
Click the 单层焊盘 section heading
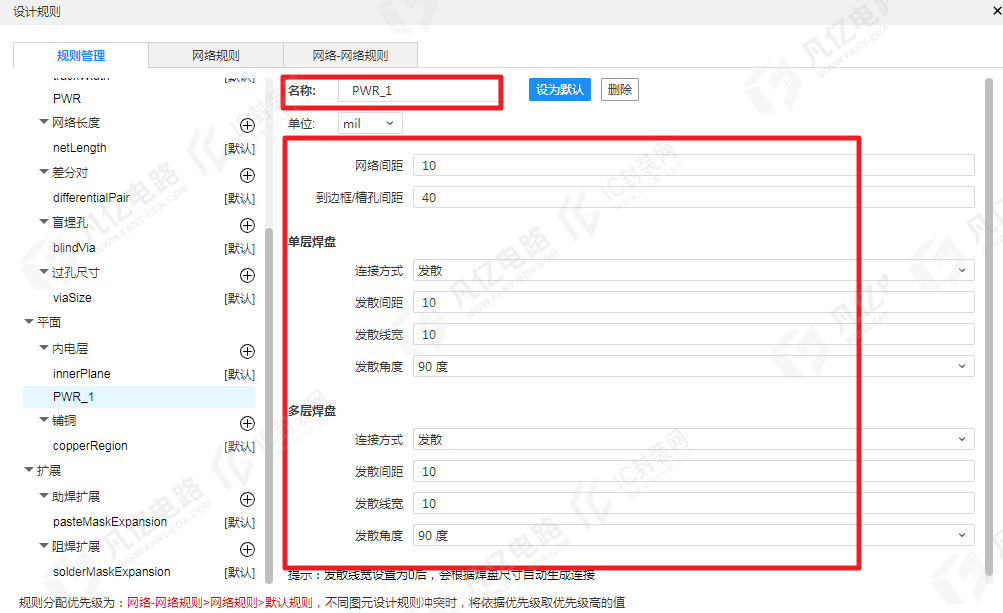coord(312,242)
